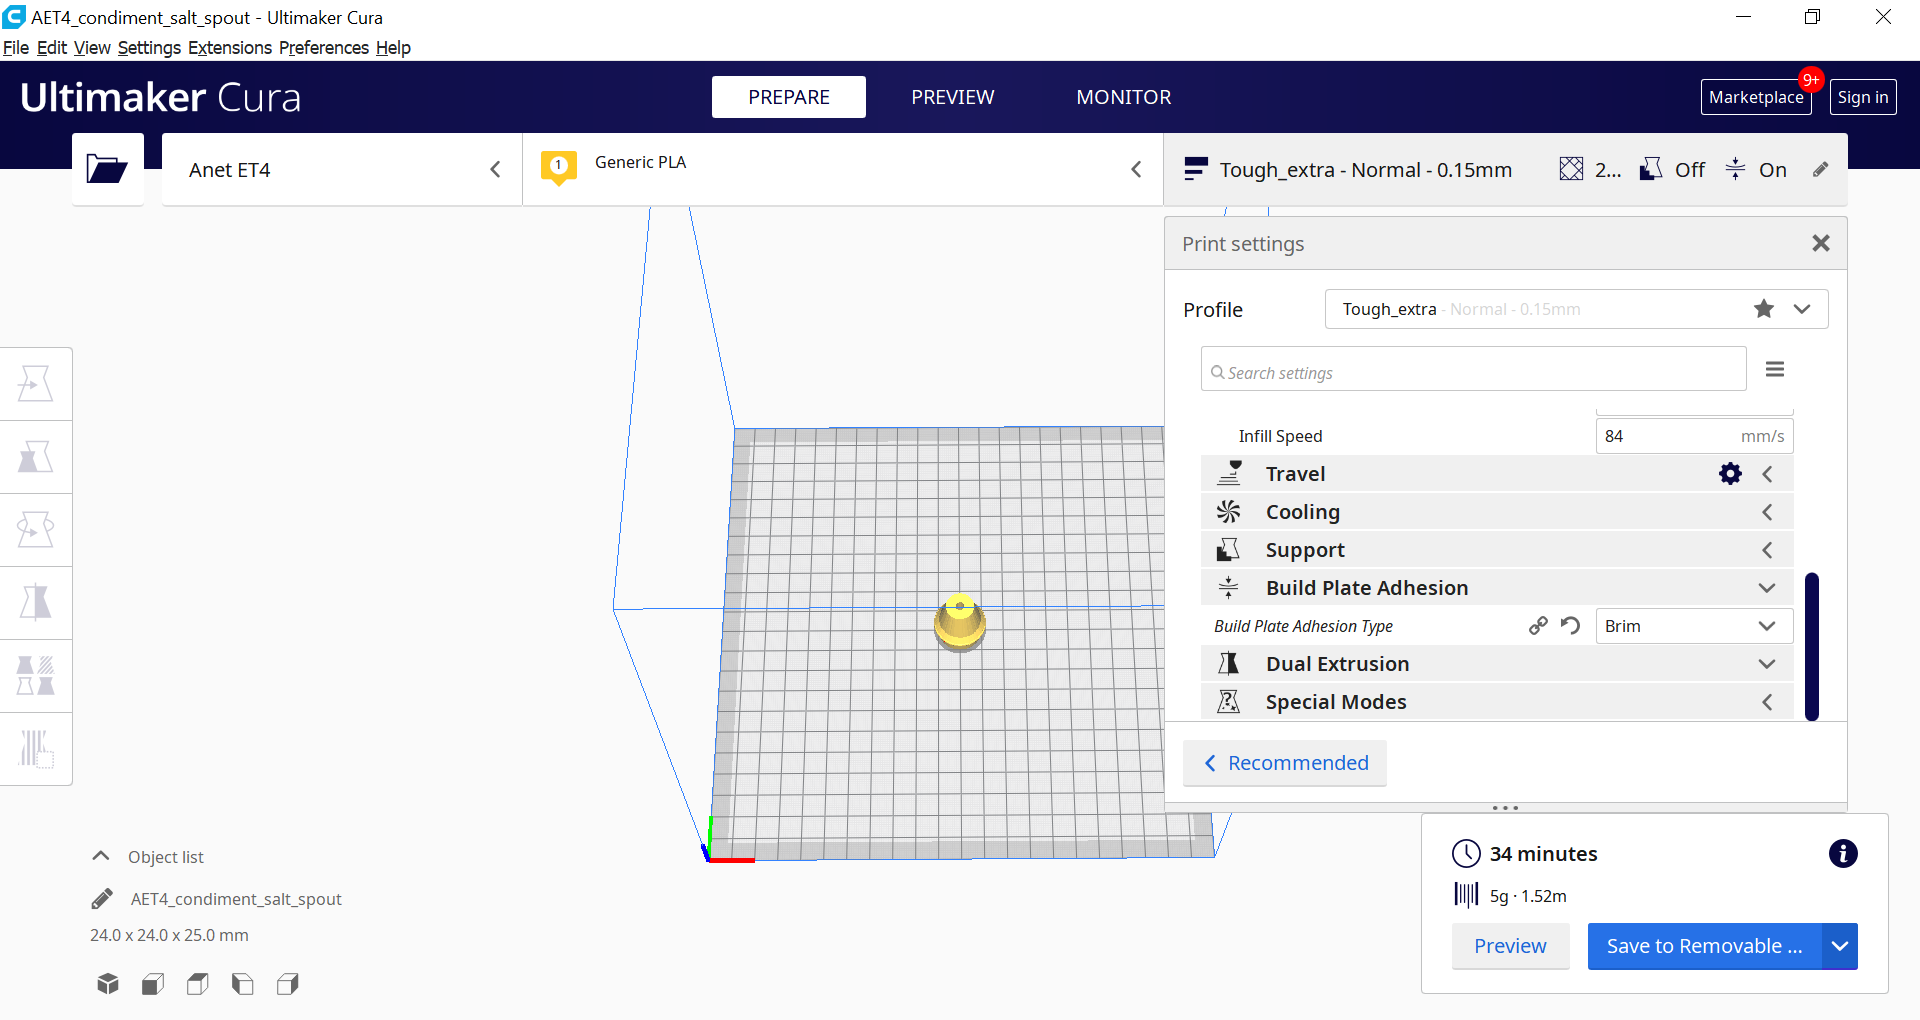Click the info icon next to print time
Screen dimensions: 1920x1020
coord(1843,853)
